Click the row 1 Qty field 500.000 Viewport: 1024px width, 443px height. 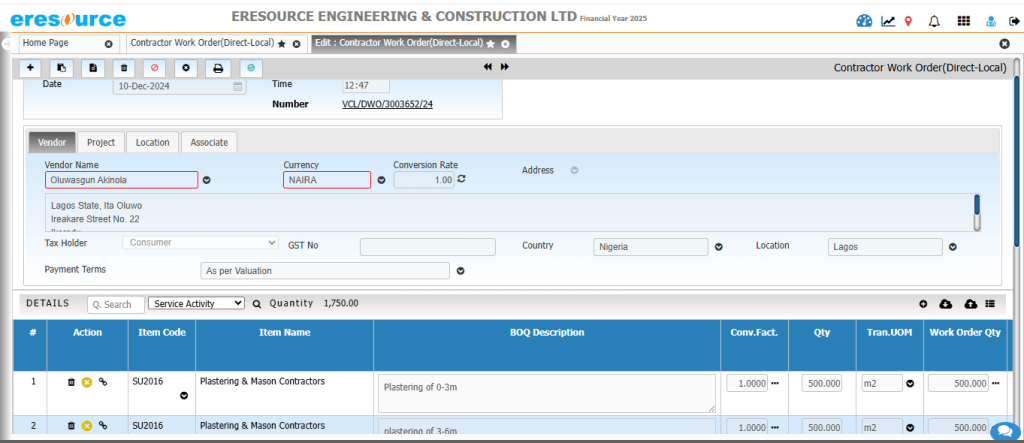pos(822,384)
